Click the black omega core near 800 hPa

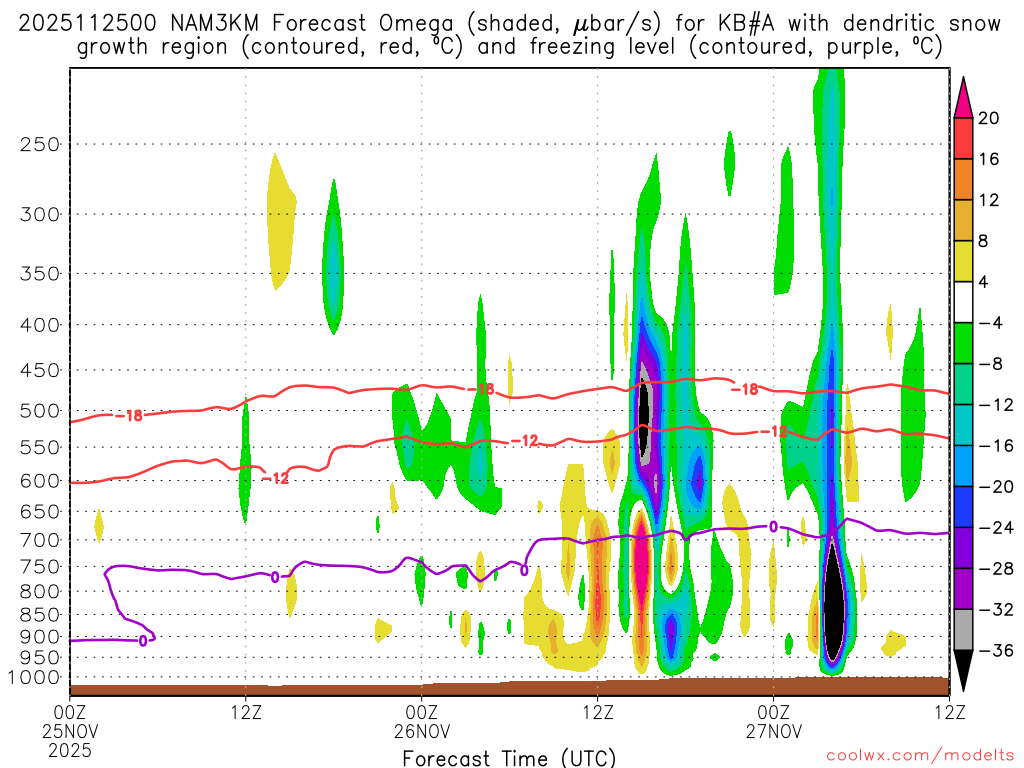coord(833,601)
